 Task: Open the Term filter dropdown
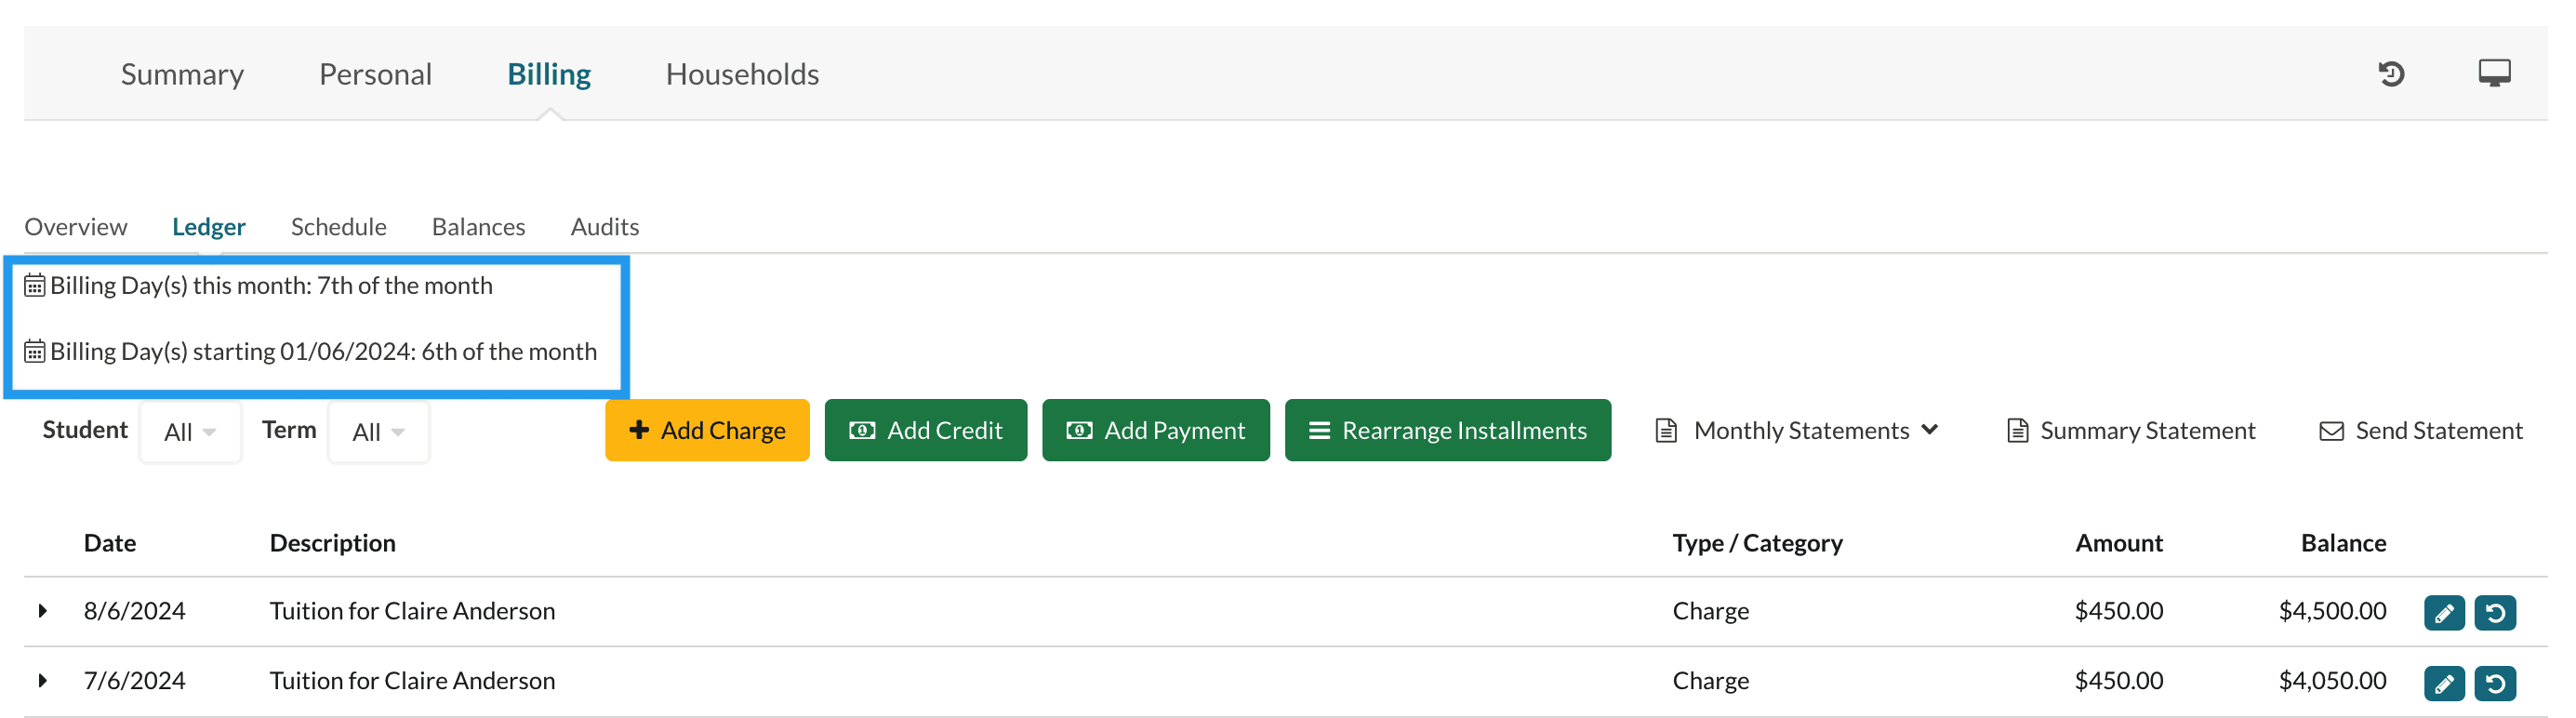coord(378,432)
